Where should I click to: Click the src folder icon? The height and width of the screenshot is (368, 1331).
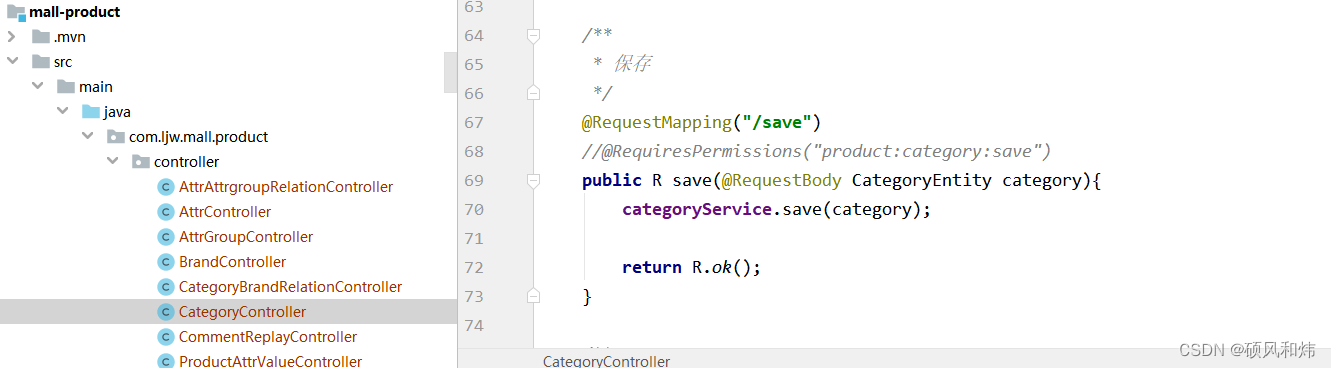(41, 62)
